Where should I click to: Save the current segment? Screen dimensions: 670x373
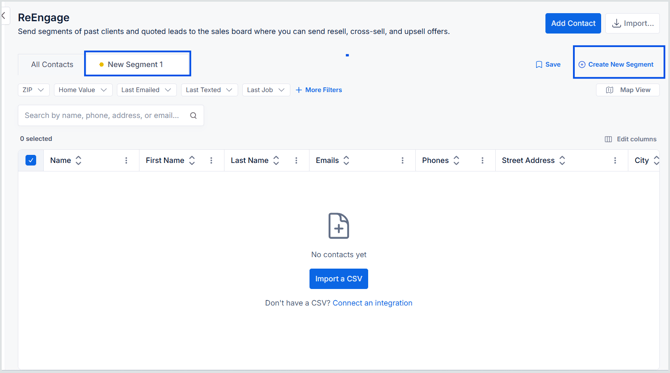[x=548, y=65]
